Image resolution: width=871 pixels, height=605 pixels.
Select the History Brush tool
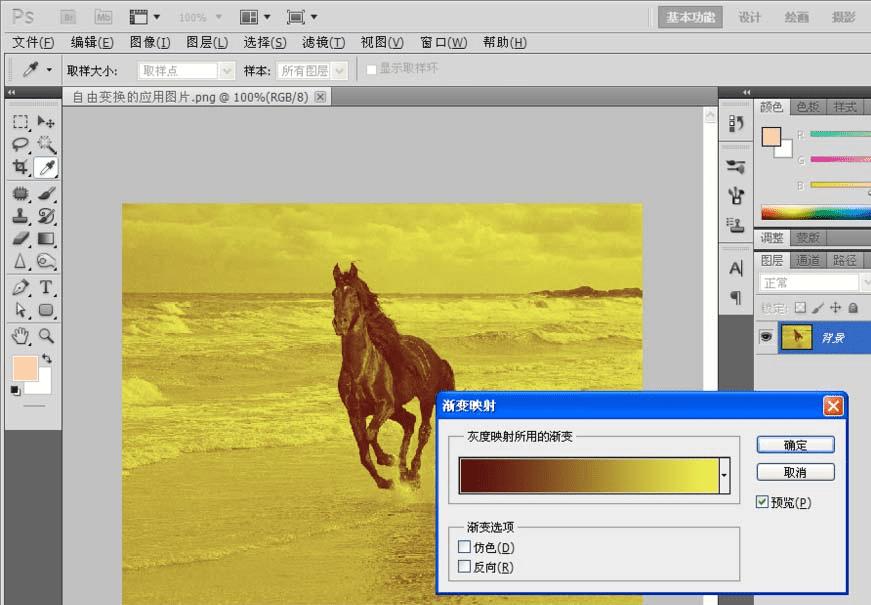click(46, 216)
